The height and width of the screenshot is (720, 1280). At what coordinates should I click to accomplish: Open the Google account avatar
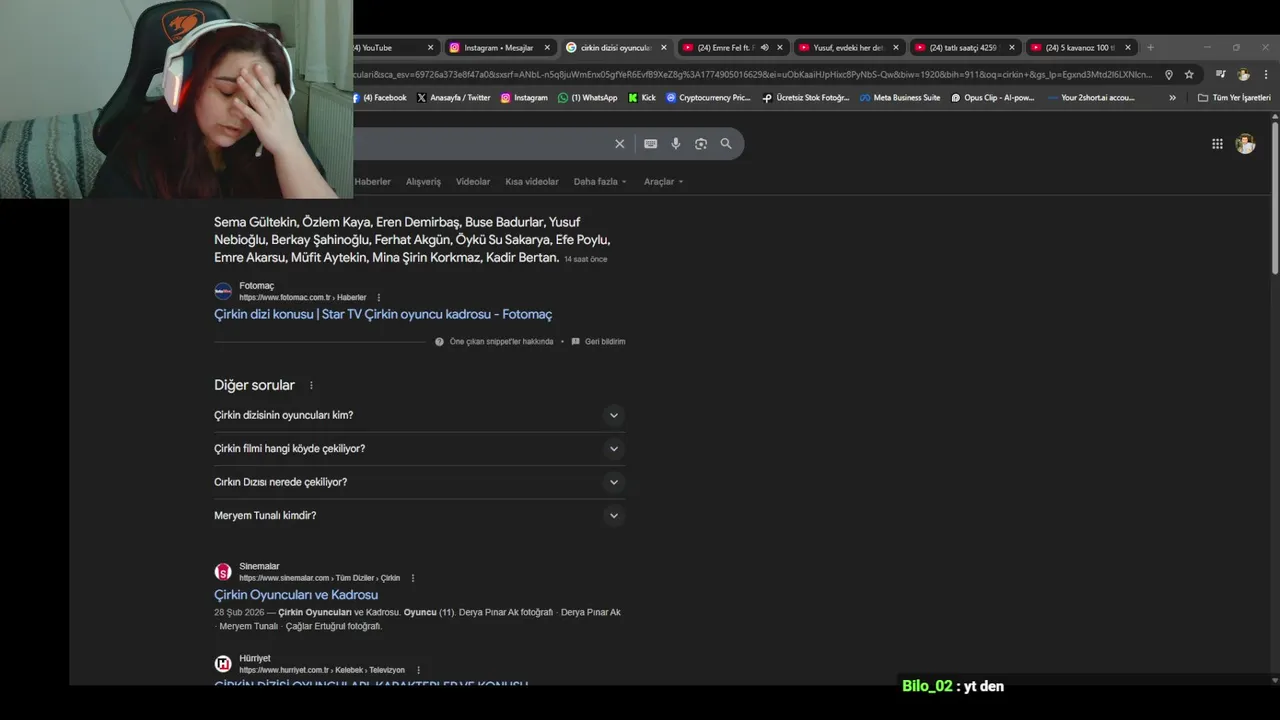click(x=1245, y=144)
